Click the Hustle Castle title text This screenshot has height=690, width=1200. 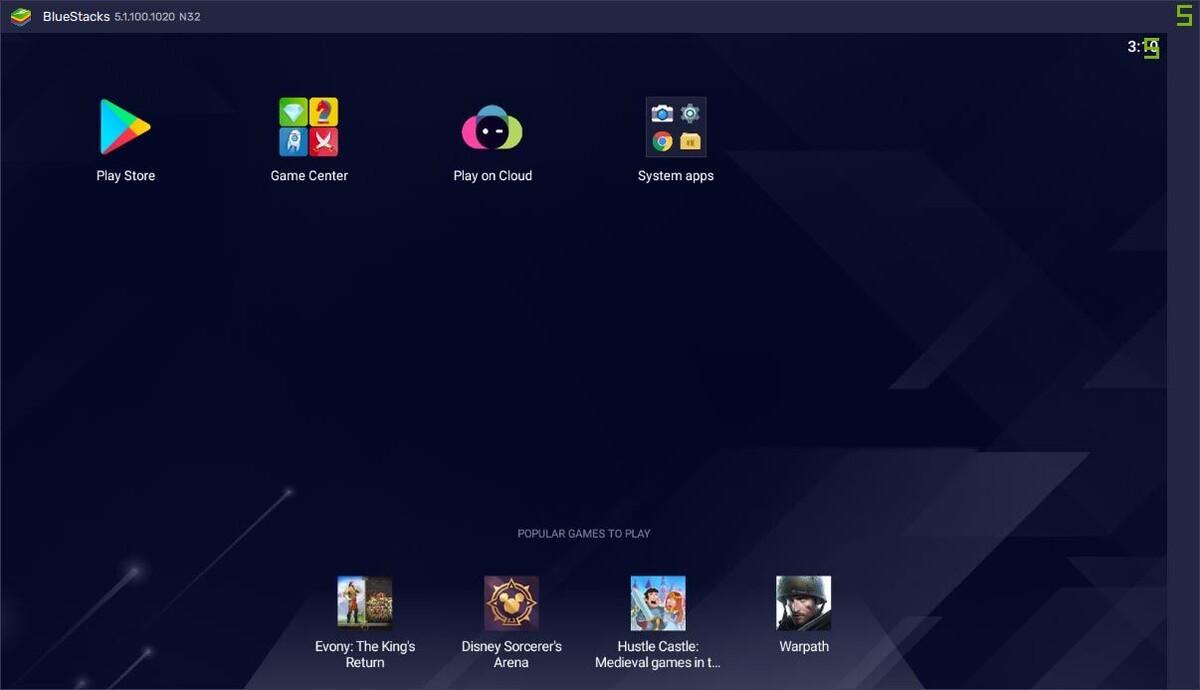(x=658, y=655)
